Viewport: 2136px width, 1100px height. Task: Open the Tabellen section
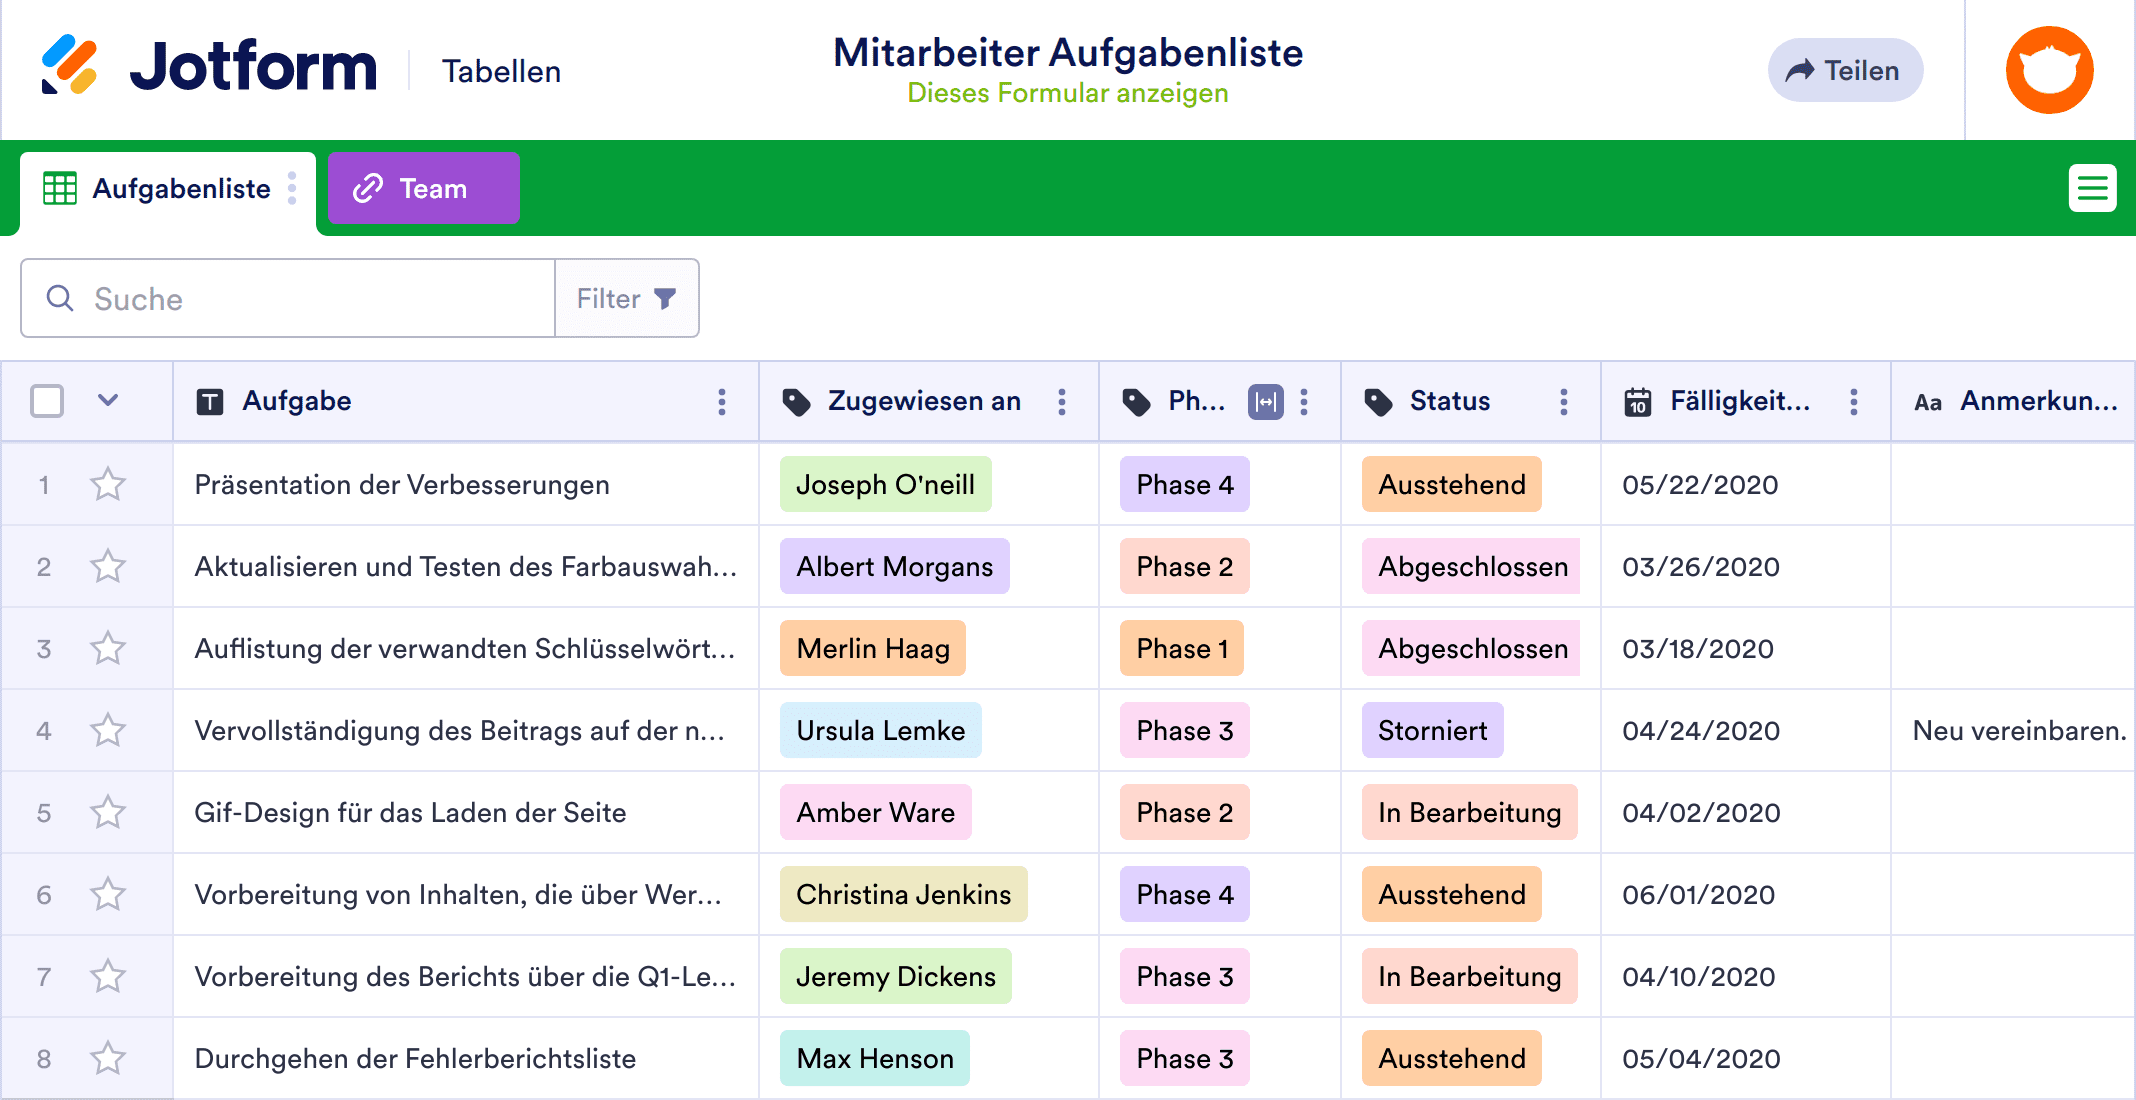(501, 72)
